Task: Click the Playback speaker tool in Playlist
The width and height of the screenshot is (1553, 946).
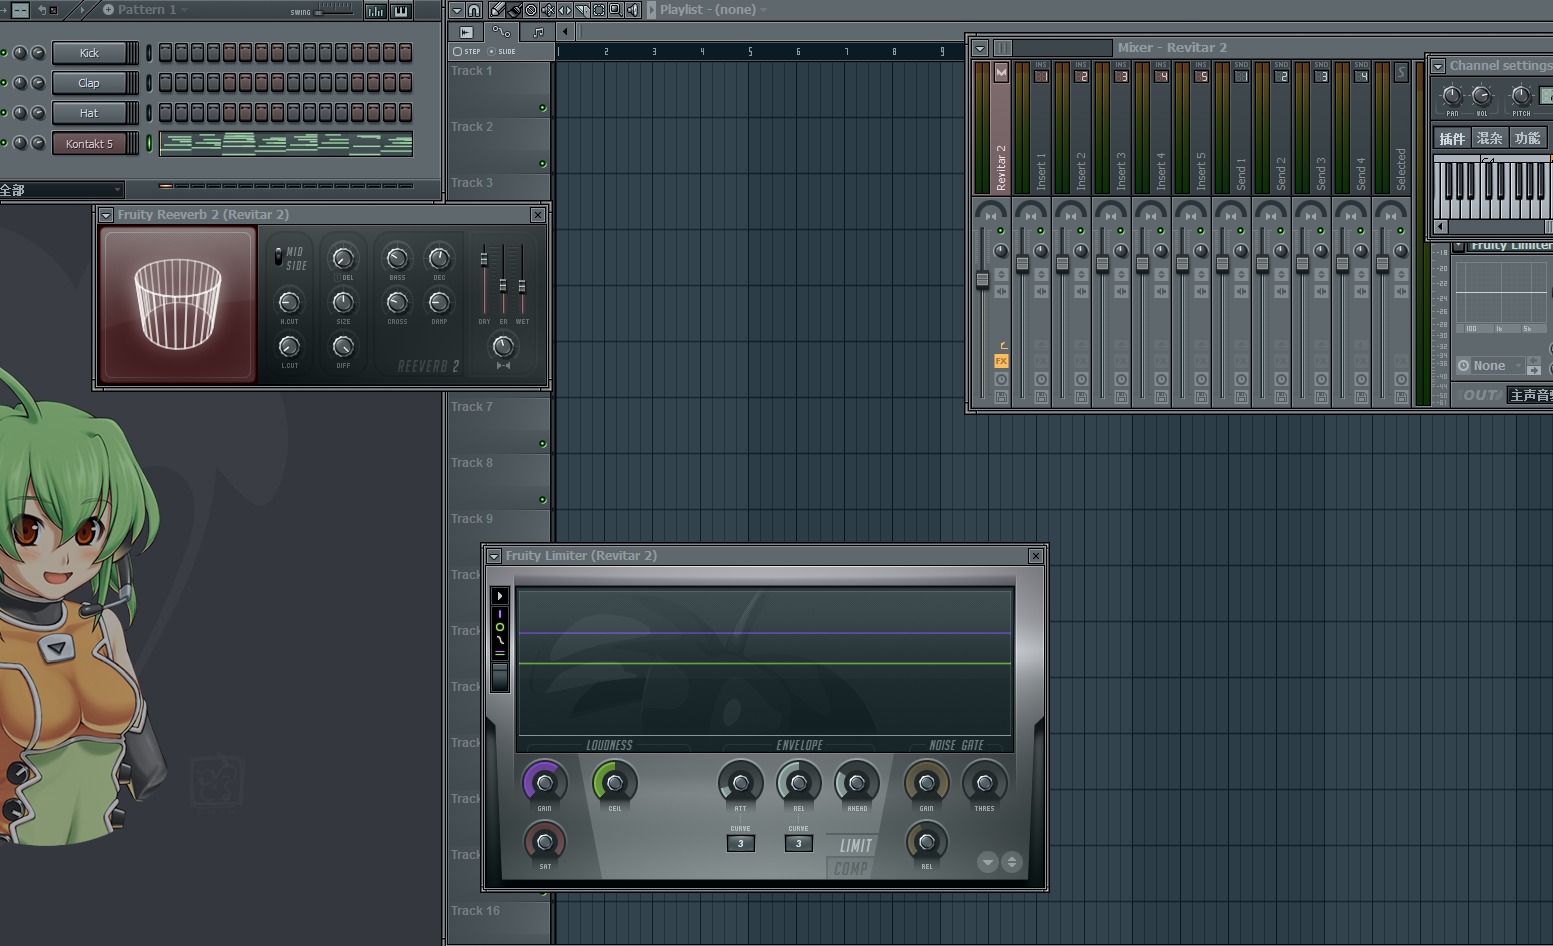Action: [x=633, y=10]
